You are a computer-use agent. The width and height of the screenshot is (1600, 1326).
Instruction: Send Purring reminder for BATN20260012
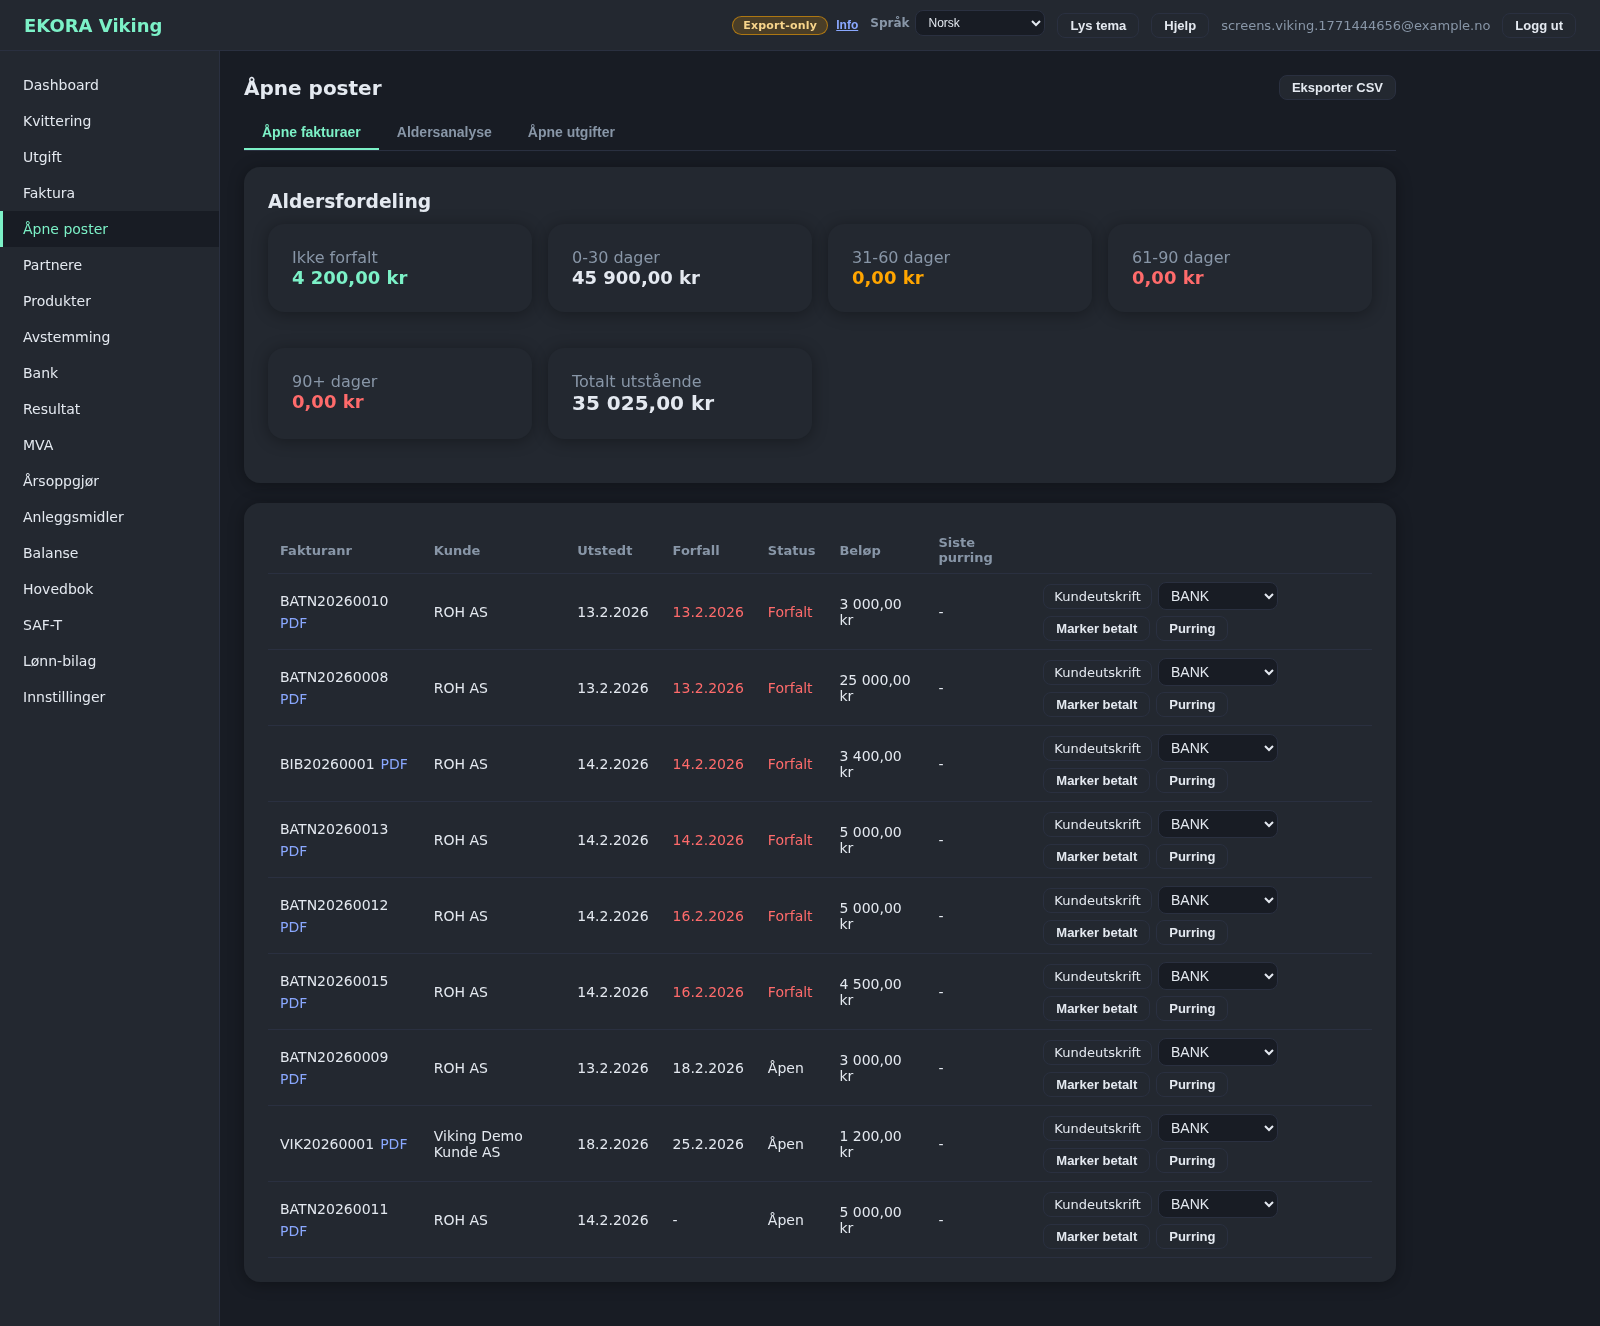(x=1192, y=933)
